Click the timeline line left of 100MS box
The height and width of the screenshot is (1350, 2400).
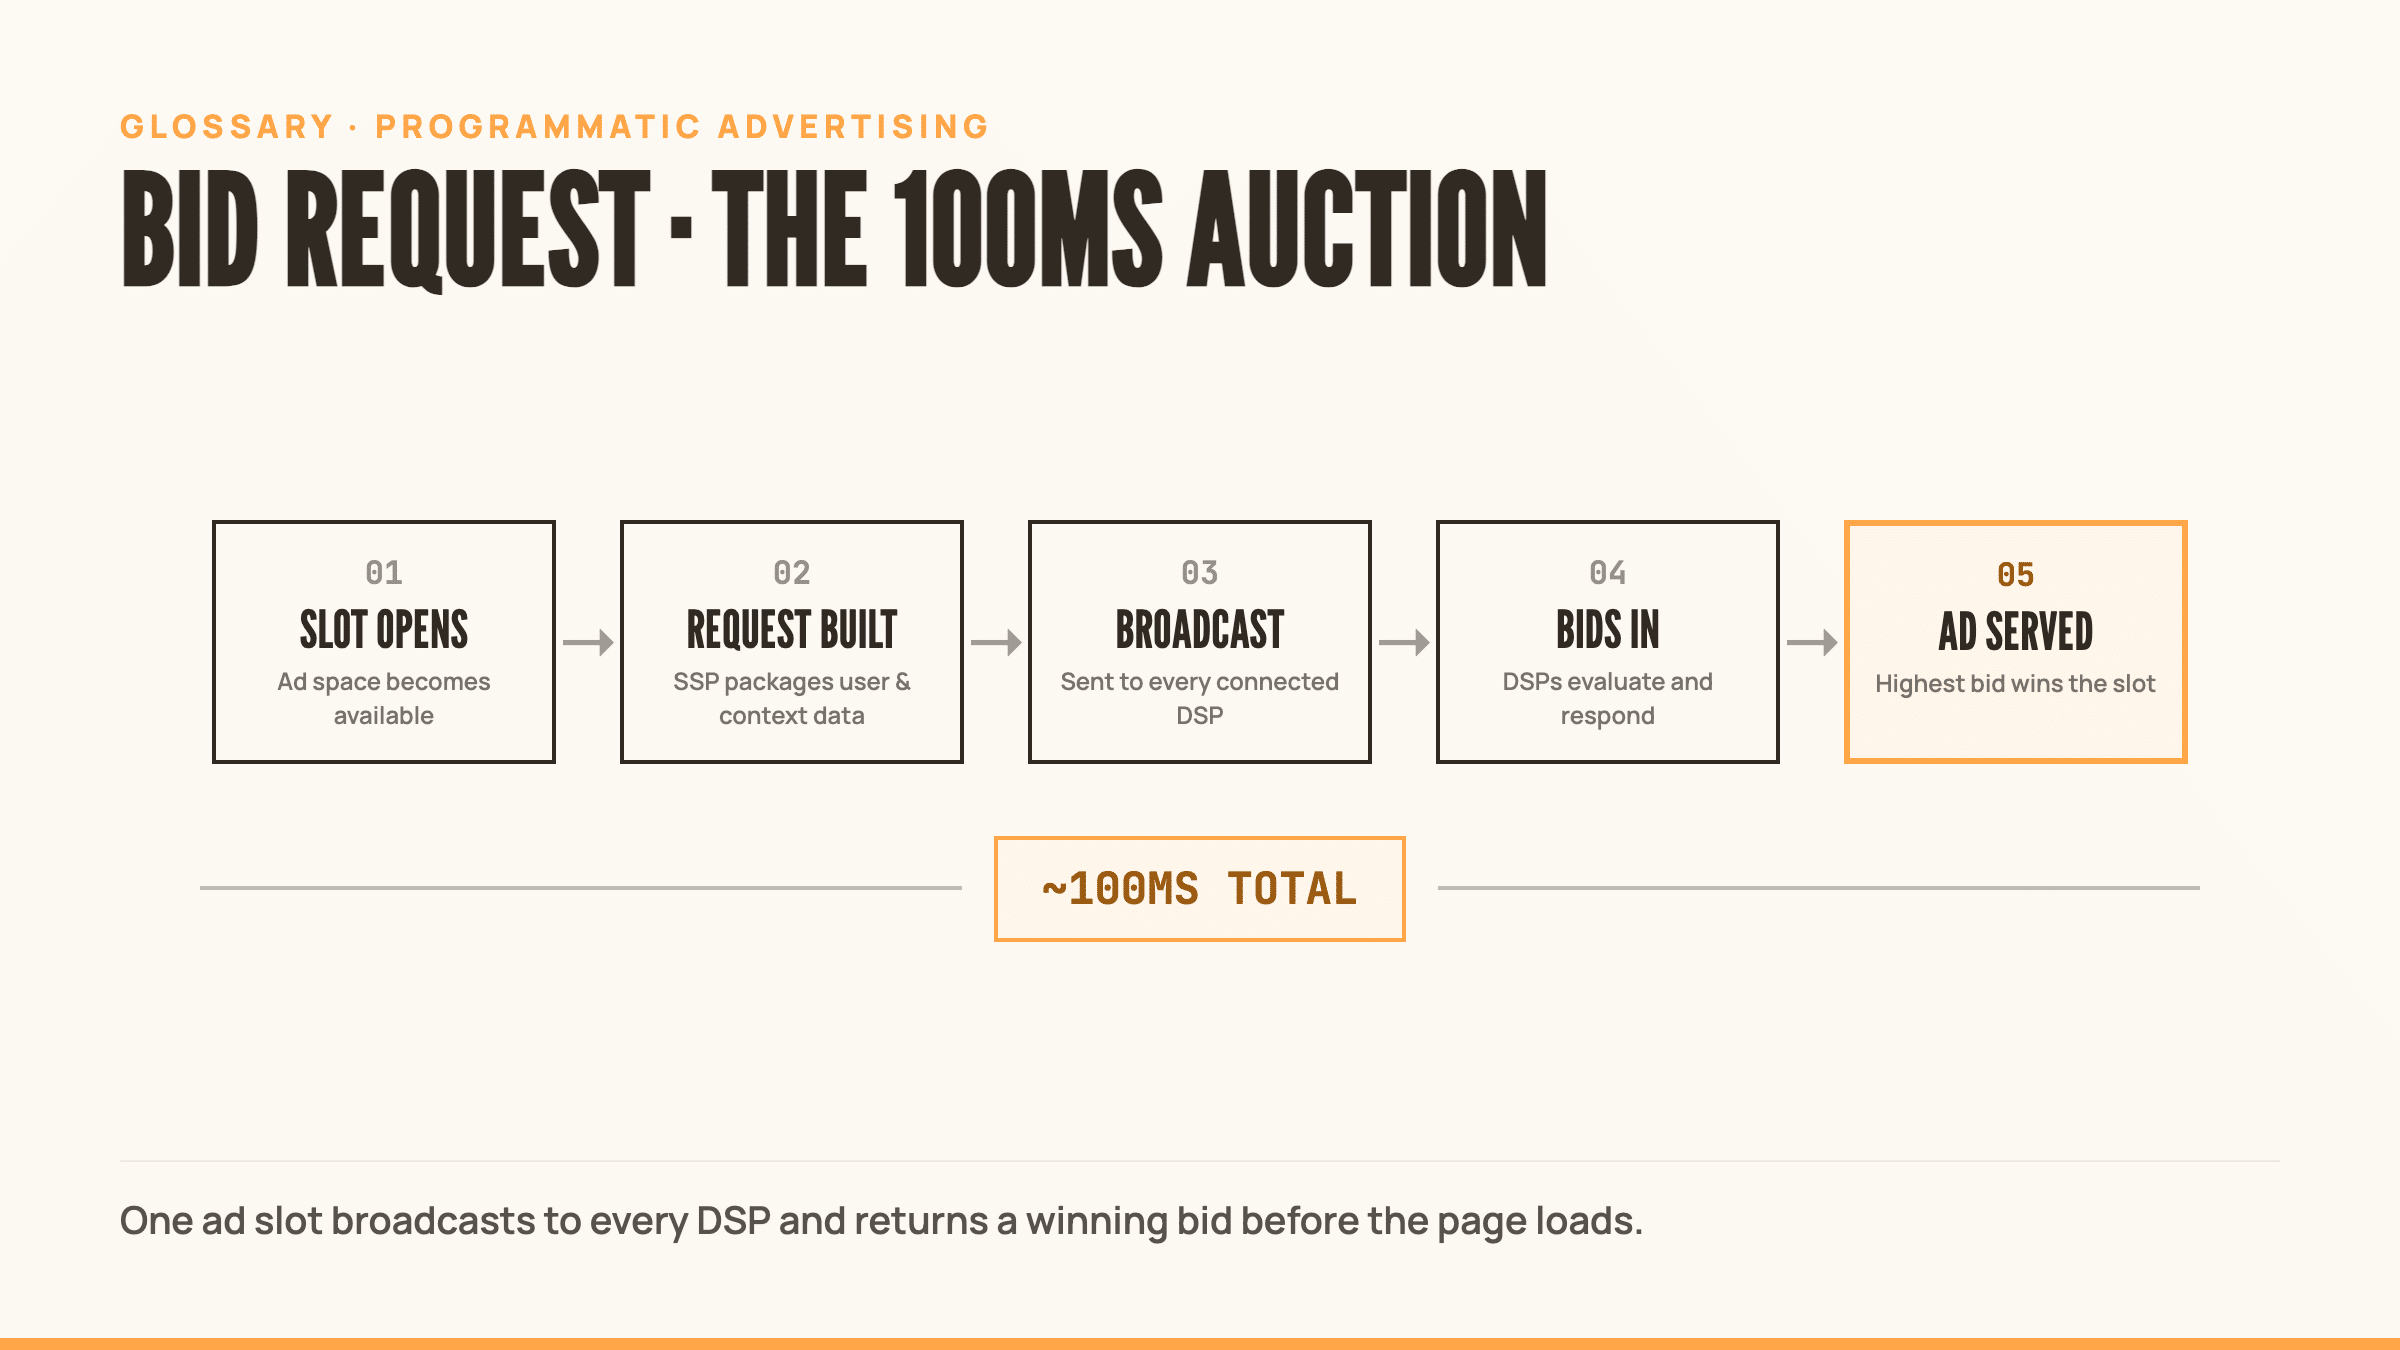coord(581,888)
